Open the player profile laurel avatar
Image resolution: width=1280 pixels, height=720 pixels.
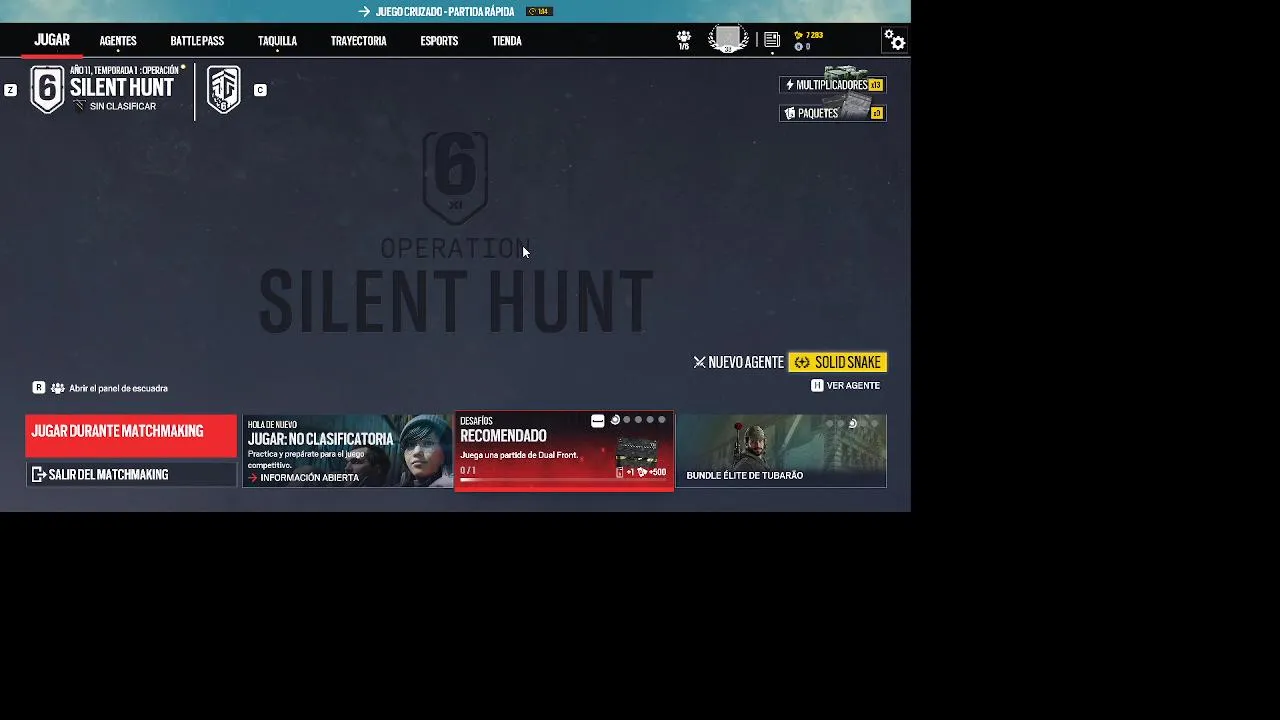coord(728,39)
